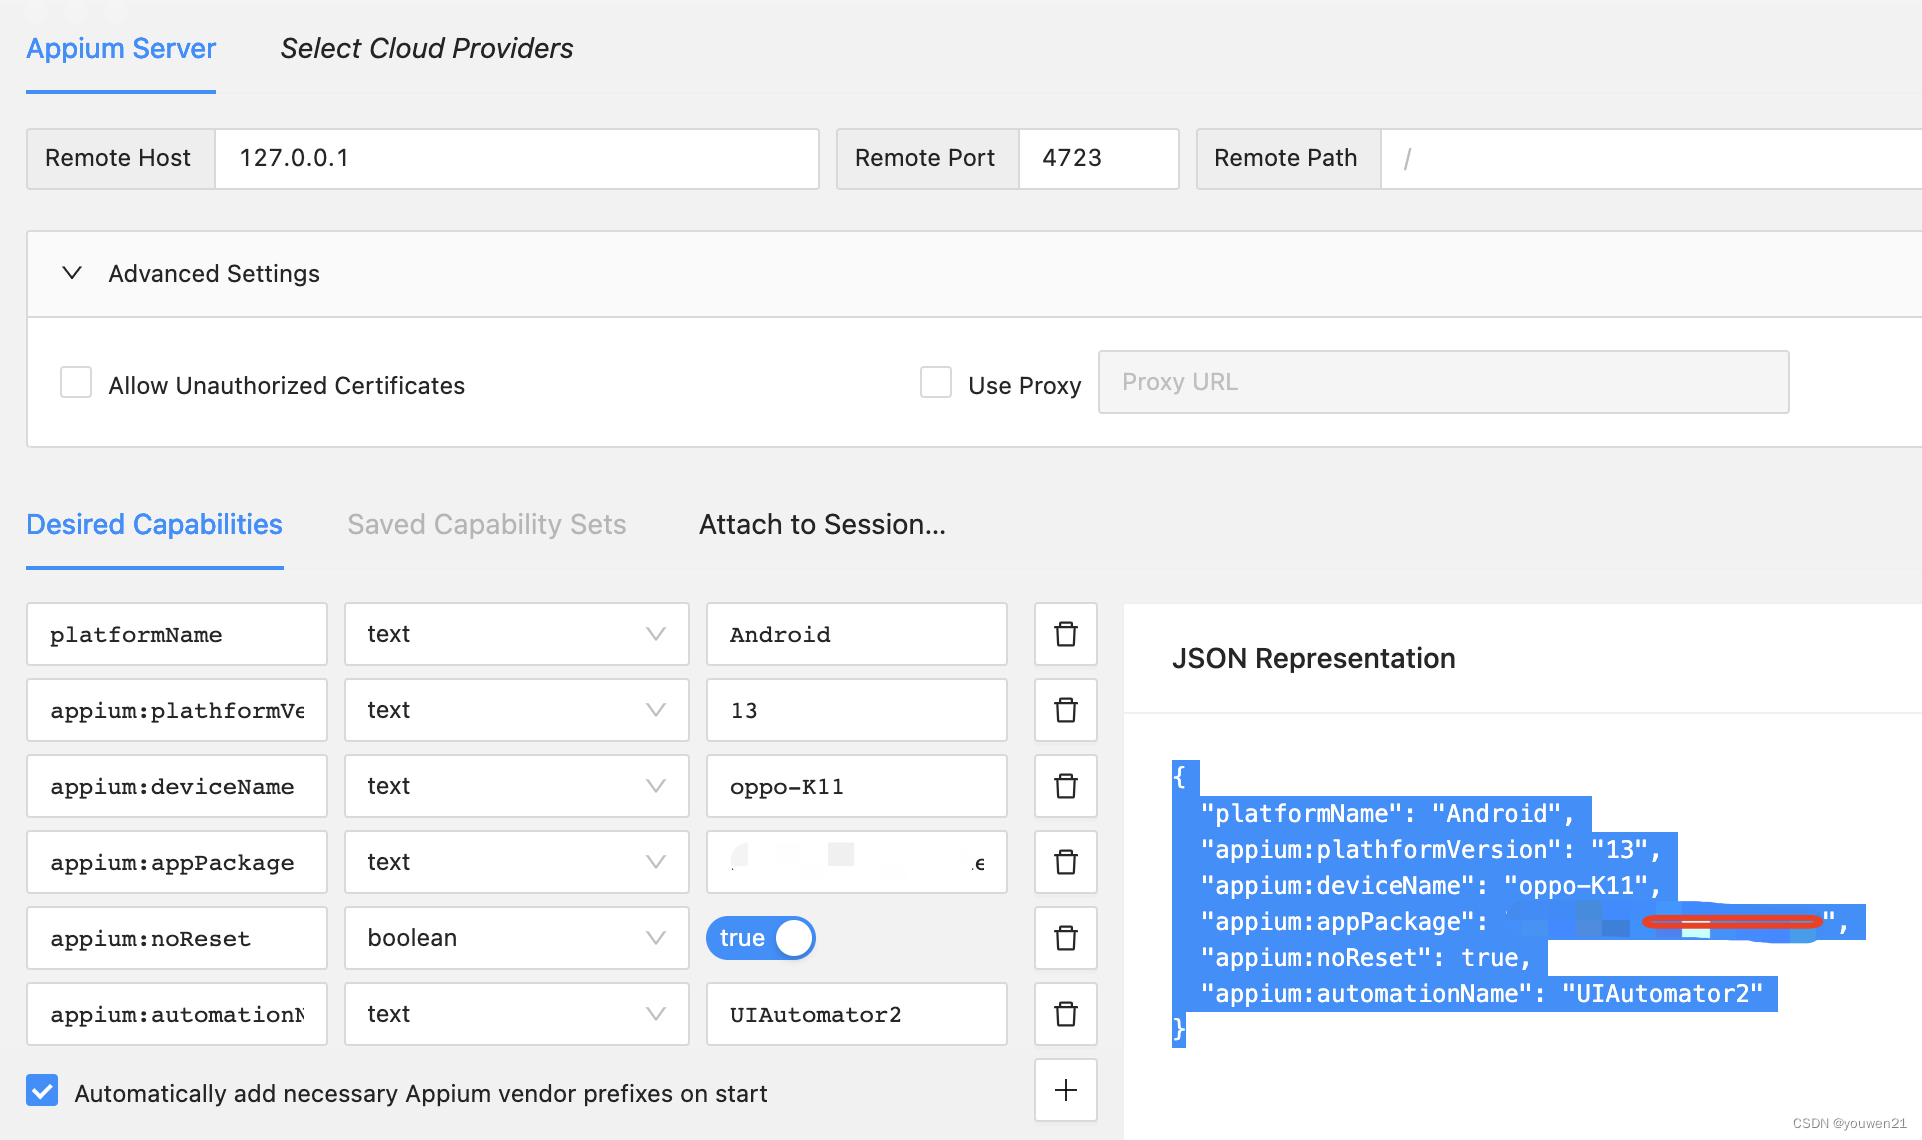Viewport: 1922px width, 1140px height.
Task: Click the Remote Path input field
Action: (1650, 158)
